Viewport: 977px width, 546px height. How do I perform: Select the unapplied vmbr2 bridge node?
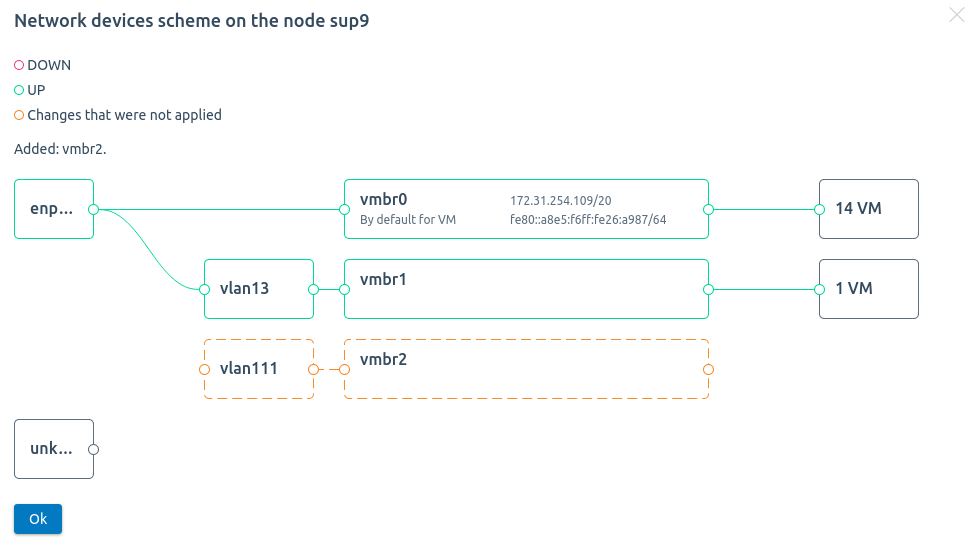[x=526, y=369]
